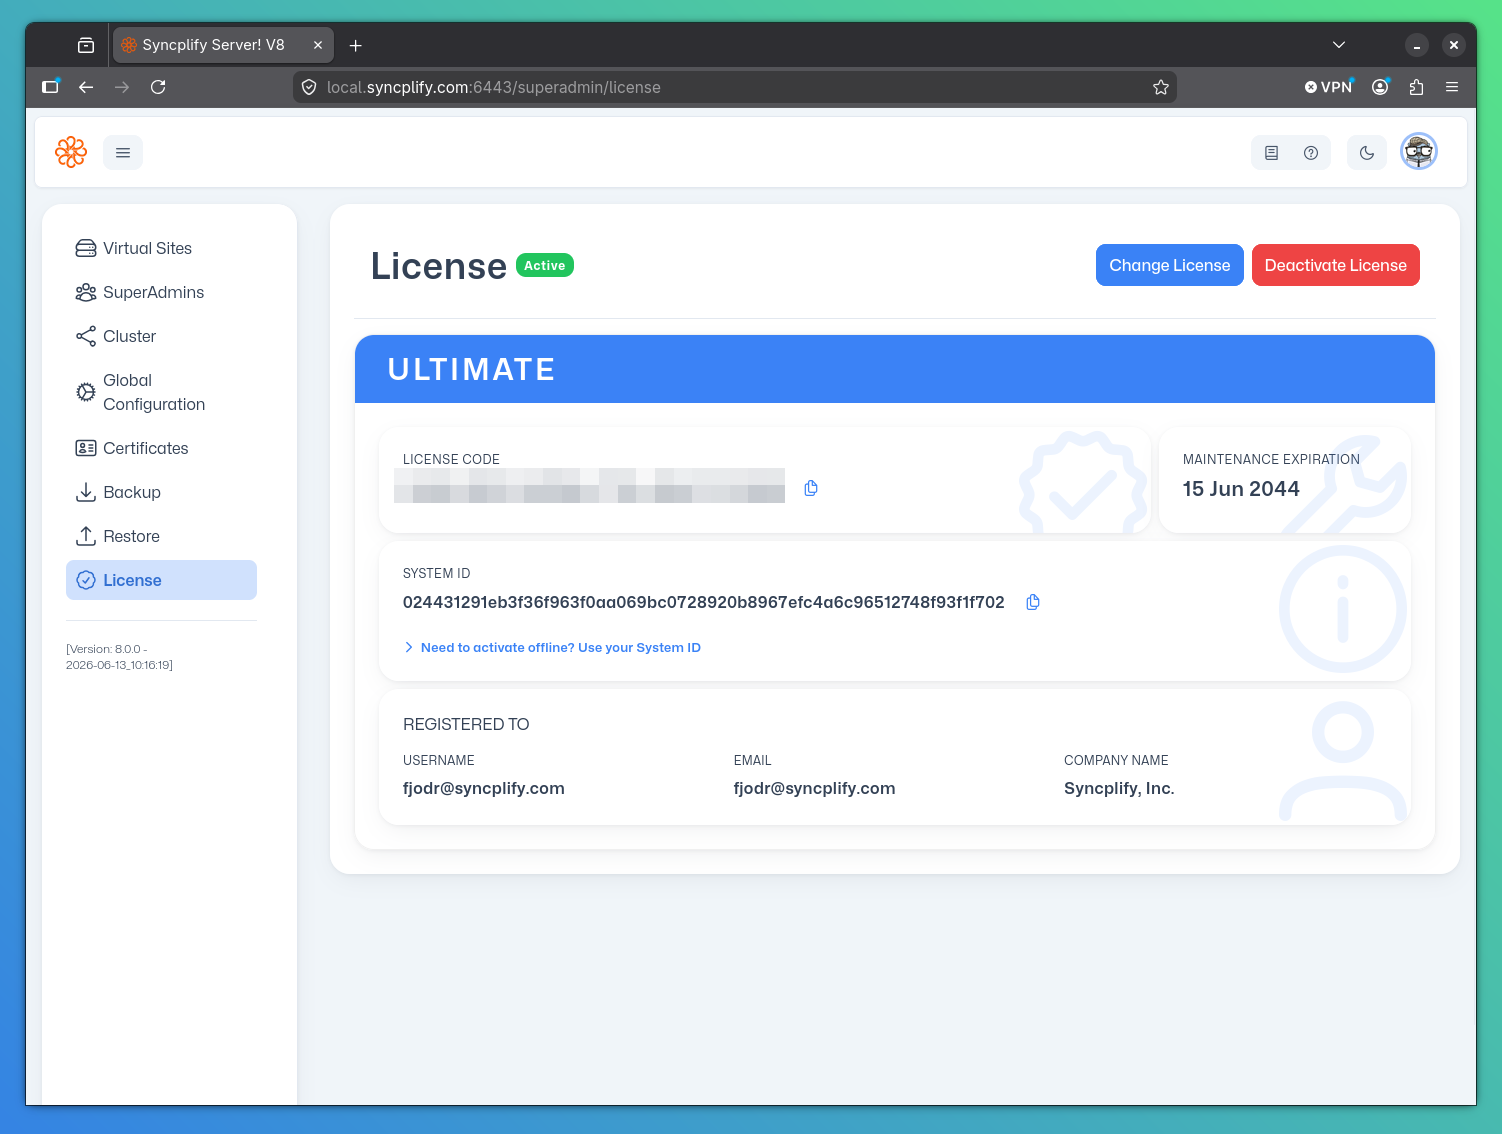Minimize the browser window
The width and height of the screenshot is (1502, 1134).
pos(1417,45)
